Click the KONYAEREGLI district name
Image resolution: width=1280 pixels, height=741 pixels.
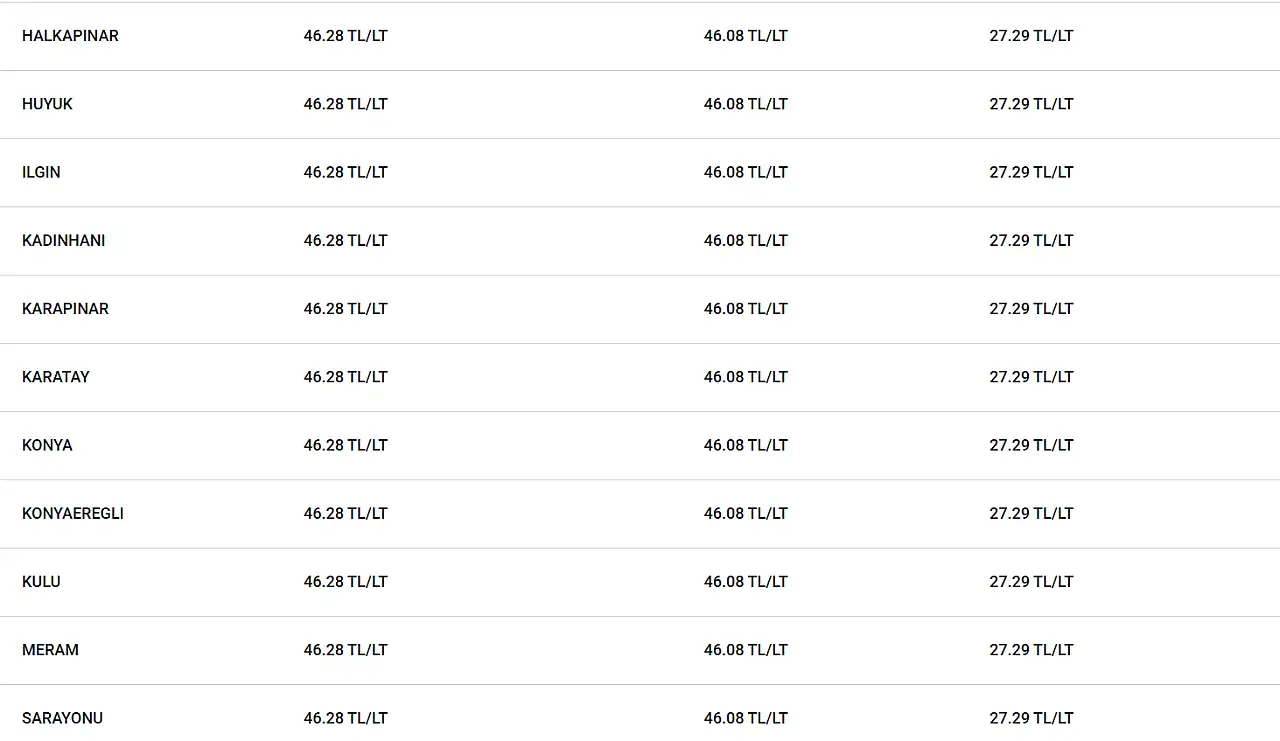tap(73, 513)
